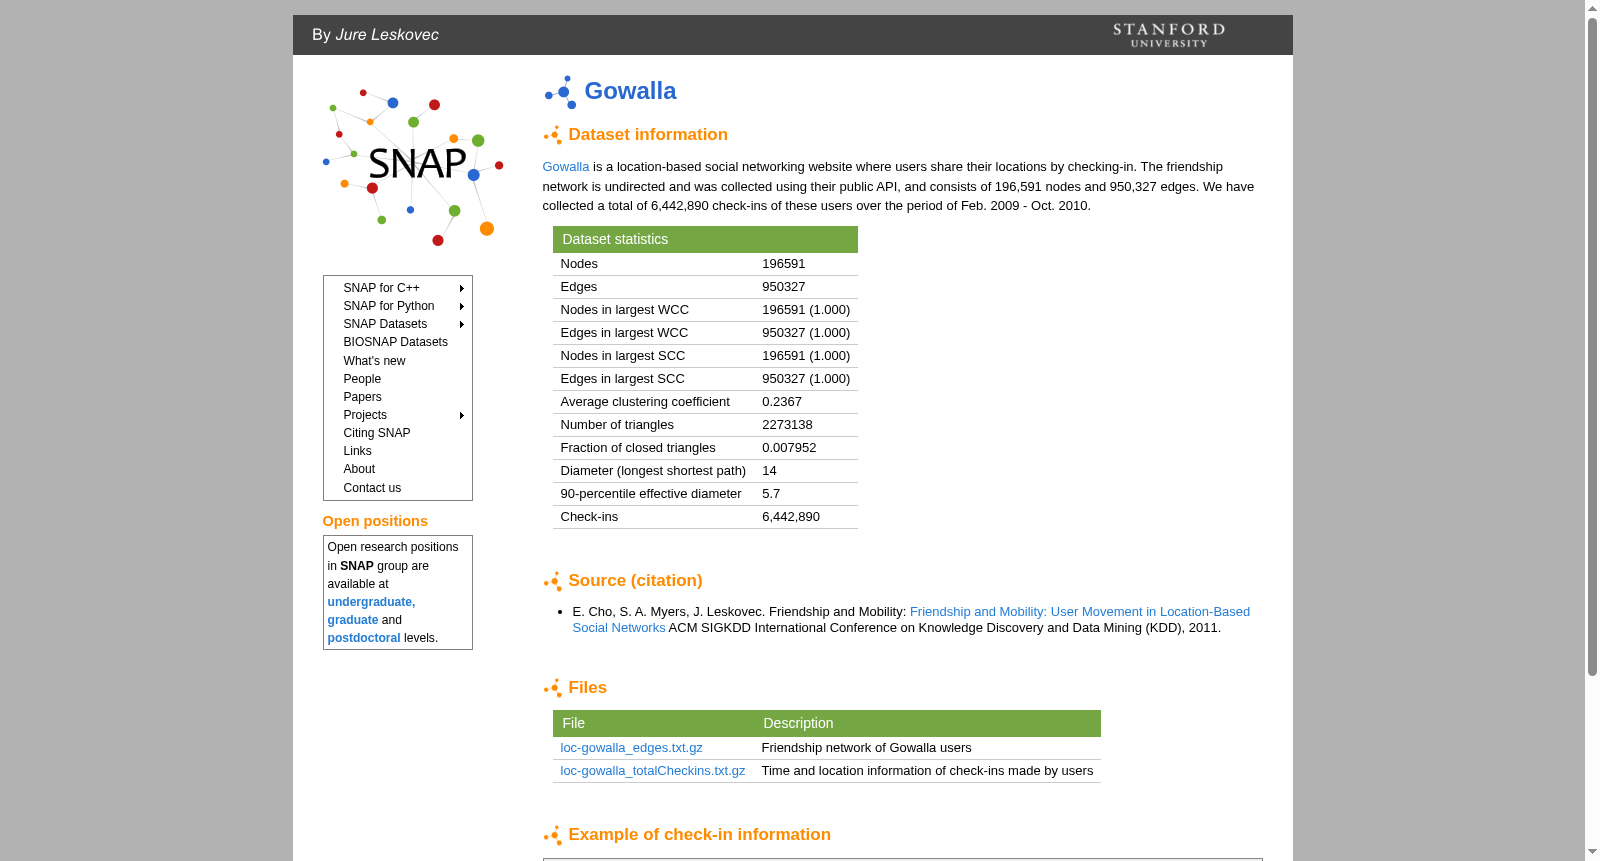
Task: Open the undergraduate positions link
Action: click(371, 602)
